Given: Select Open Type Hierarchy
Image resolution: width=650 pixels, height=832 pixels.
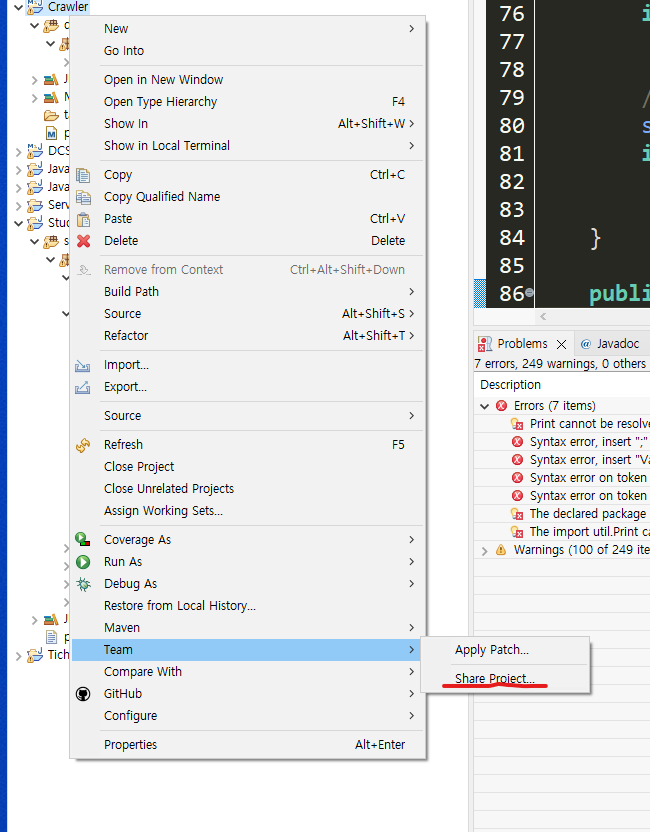Looking at the screenshot, I should tap(247, 102).
